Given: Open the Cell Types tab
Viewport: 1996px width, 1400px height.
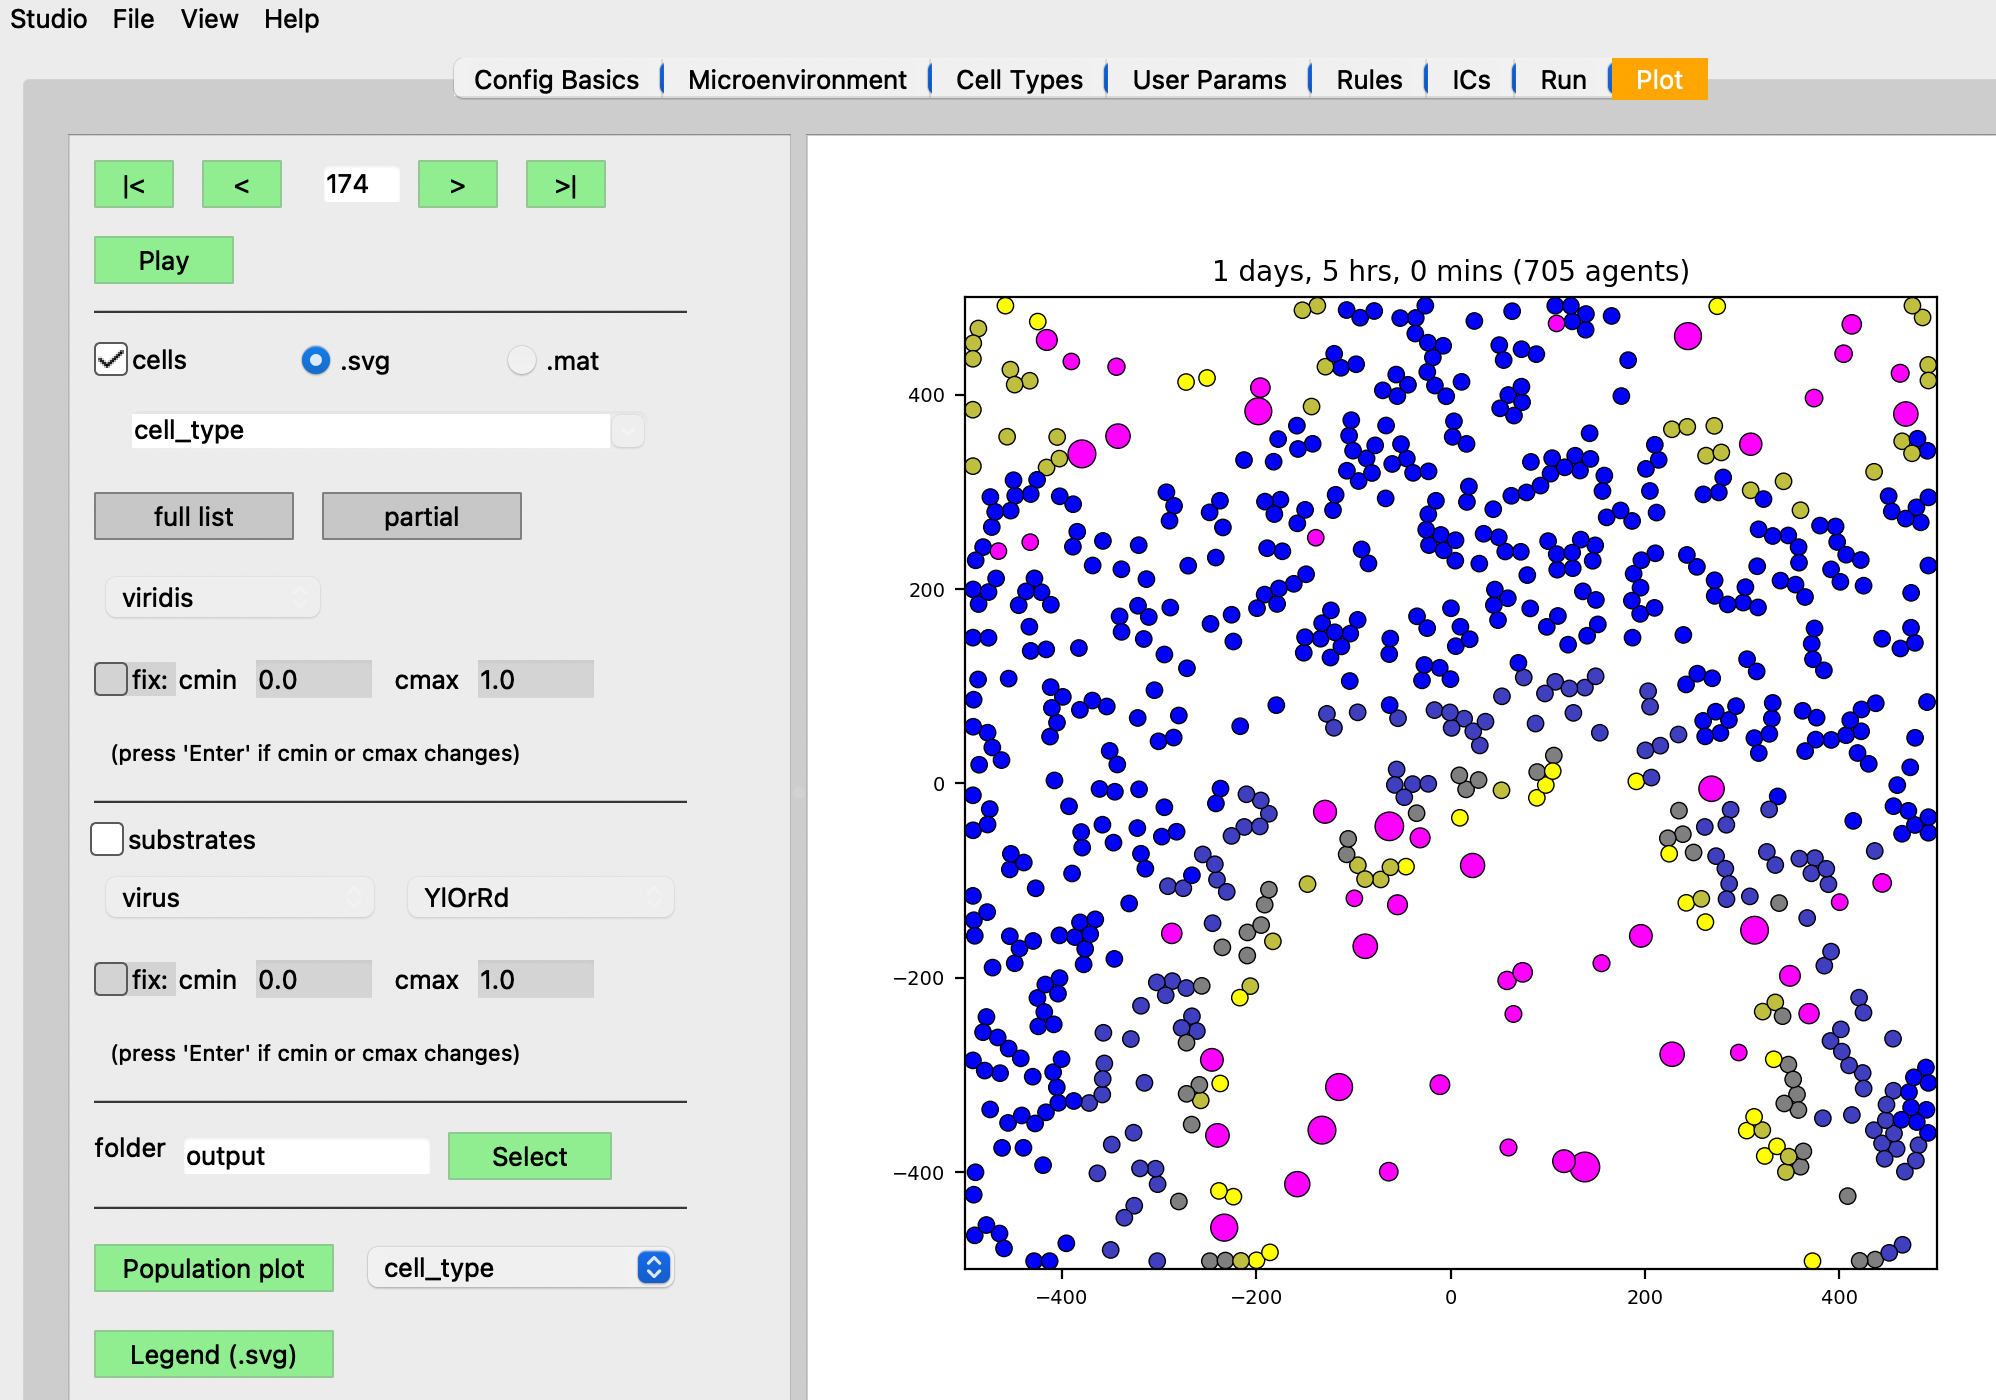Looking at the screenshot, I should click(1019, 79).
